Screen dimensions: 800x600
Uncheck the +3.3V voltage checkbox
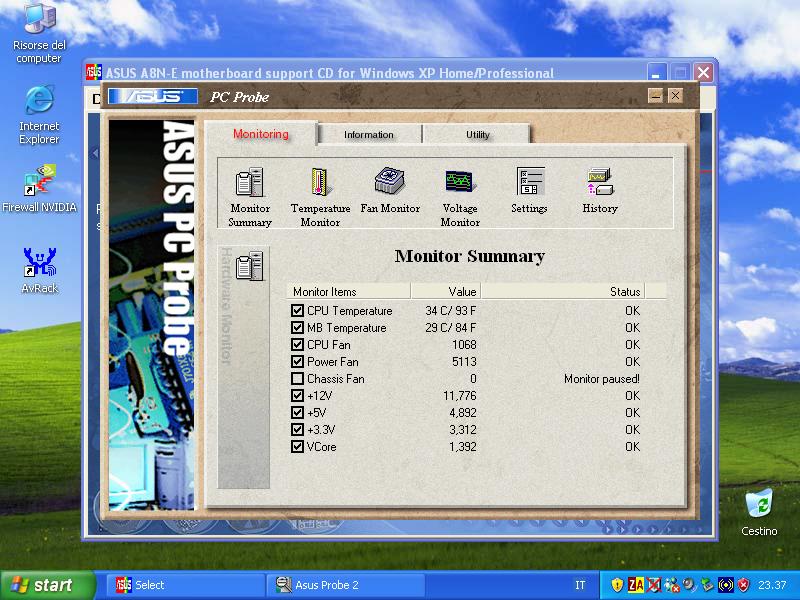point(297,430)
